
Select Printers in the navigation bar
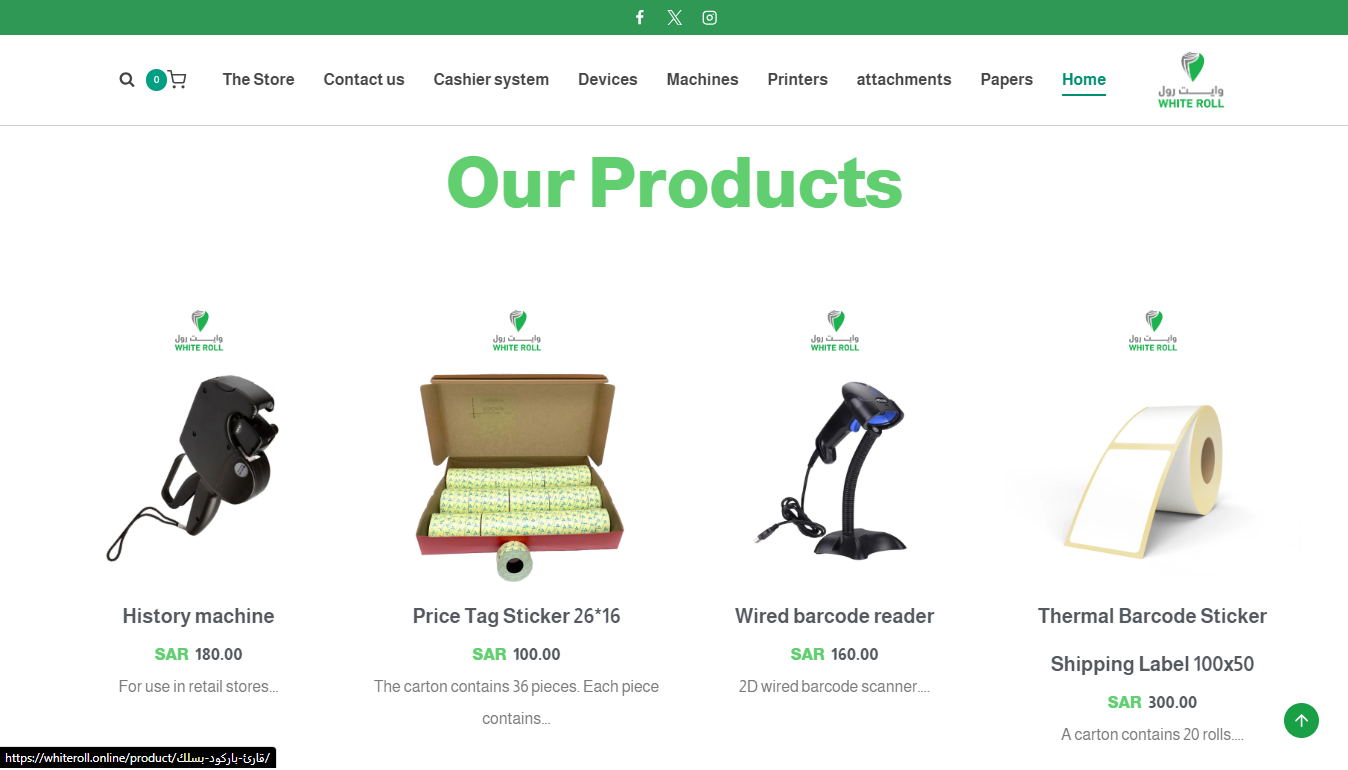click(798, 79)
